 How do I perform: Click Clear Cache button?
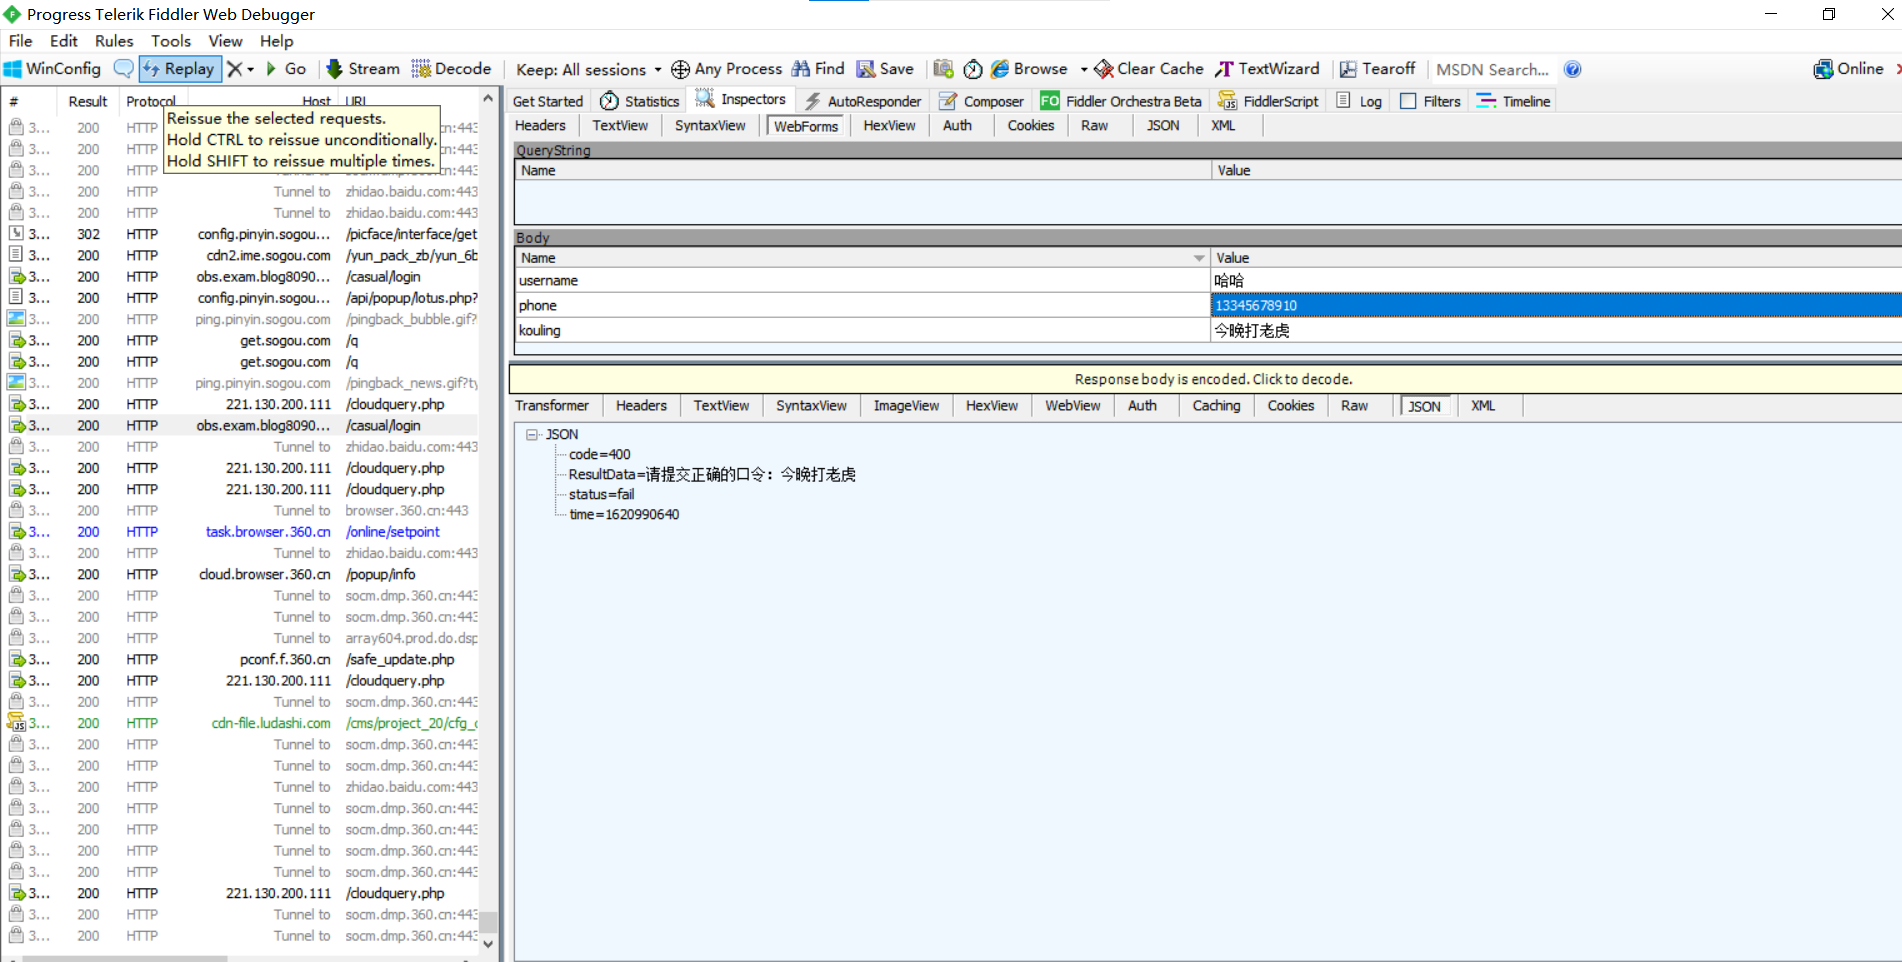(x=1149, y=69)
